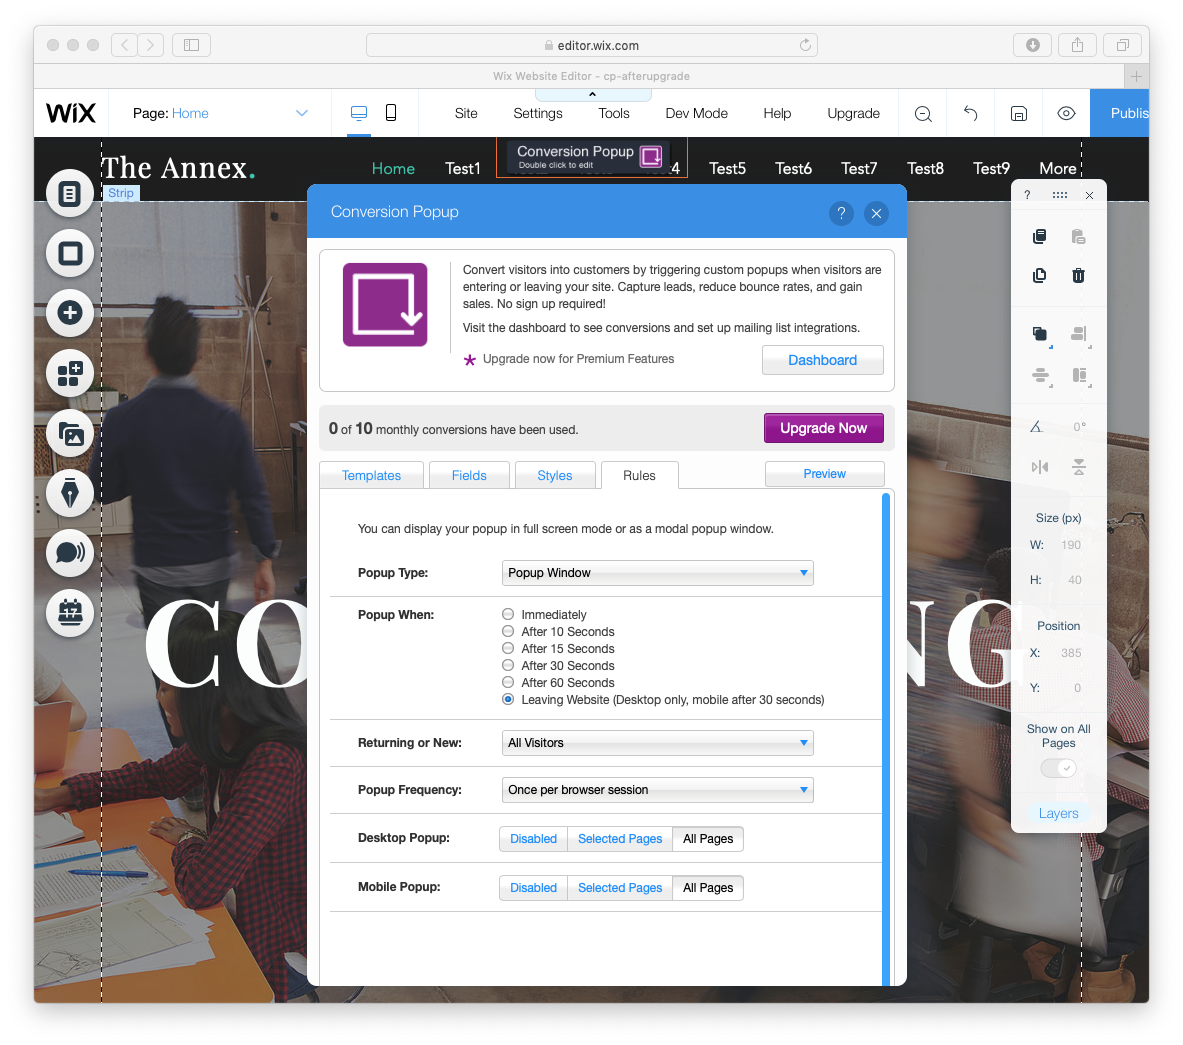Open the Page: Home dropdown
The height and width of the screenshot is (1045, 1183).
coord(220,113)
